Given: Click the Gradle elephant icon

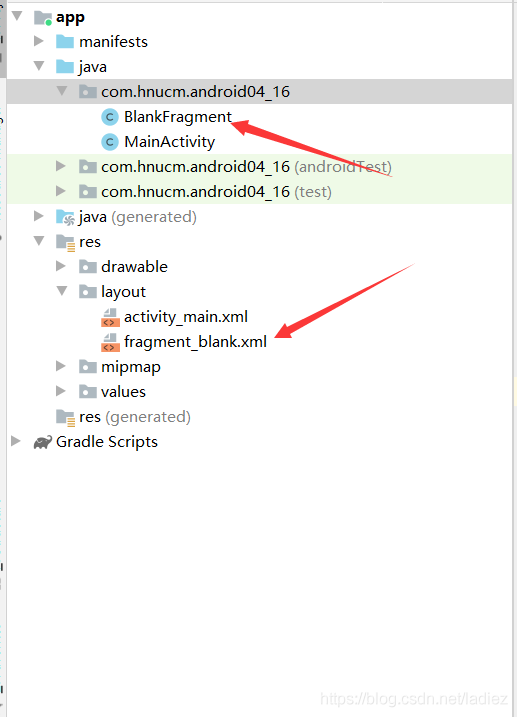Looking at the screenshot, I should click(43, 442).
